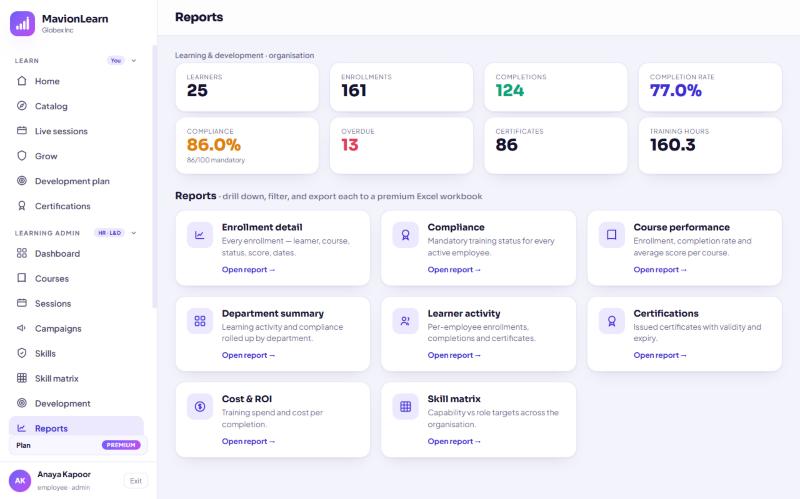
Task: Open report link for Compliance
Action: click(x=454, y=269)
